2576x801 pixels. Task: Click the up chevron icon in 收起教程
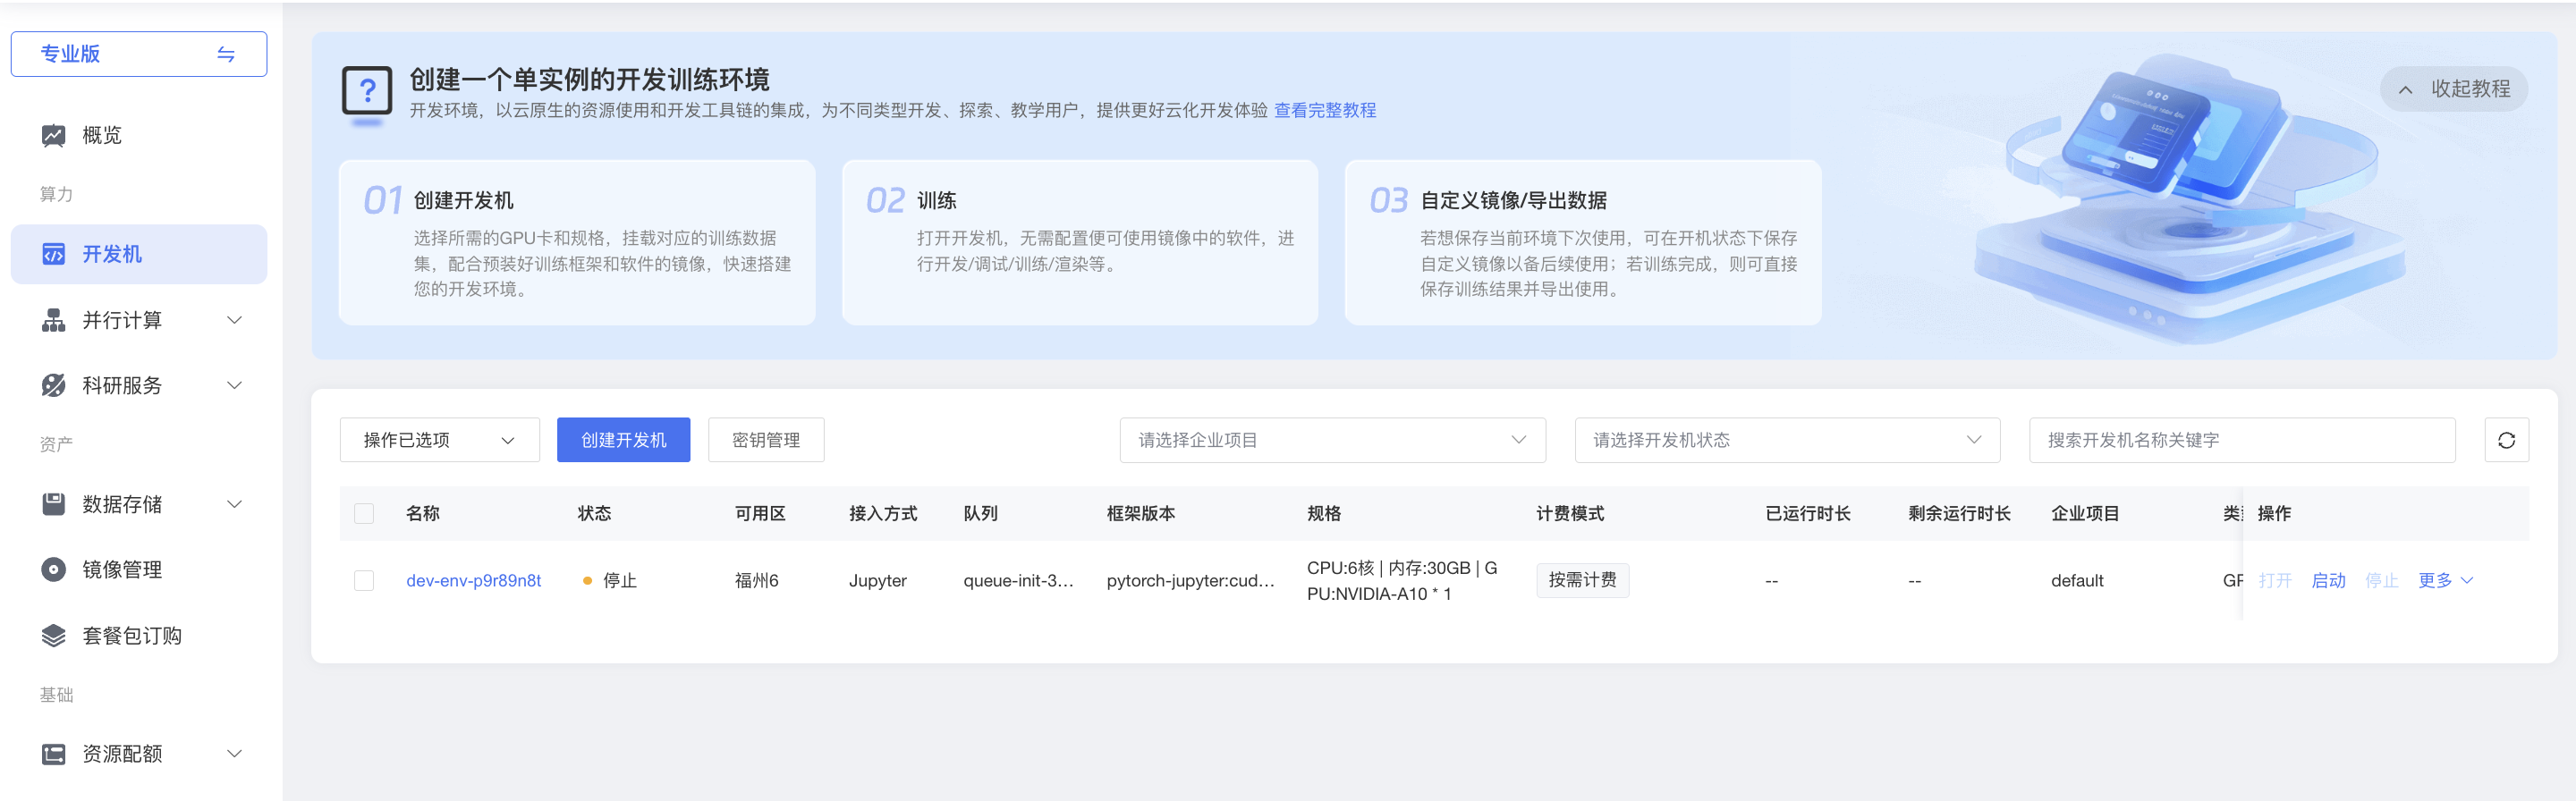(x=2405, y=90)
